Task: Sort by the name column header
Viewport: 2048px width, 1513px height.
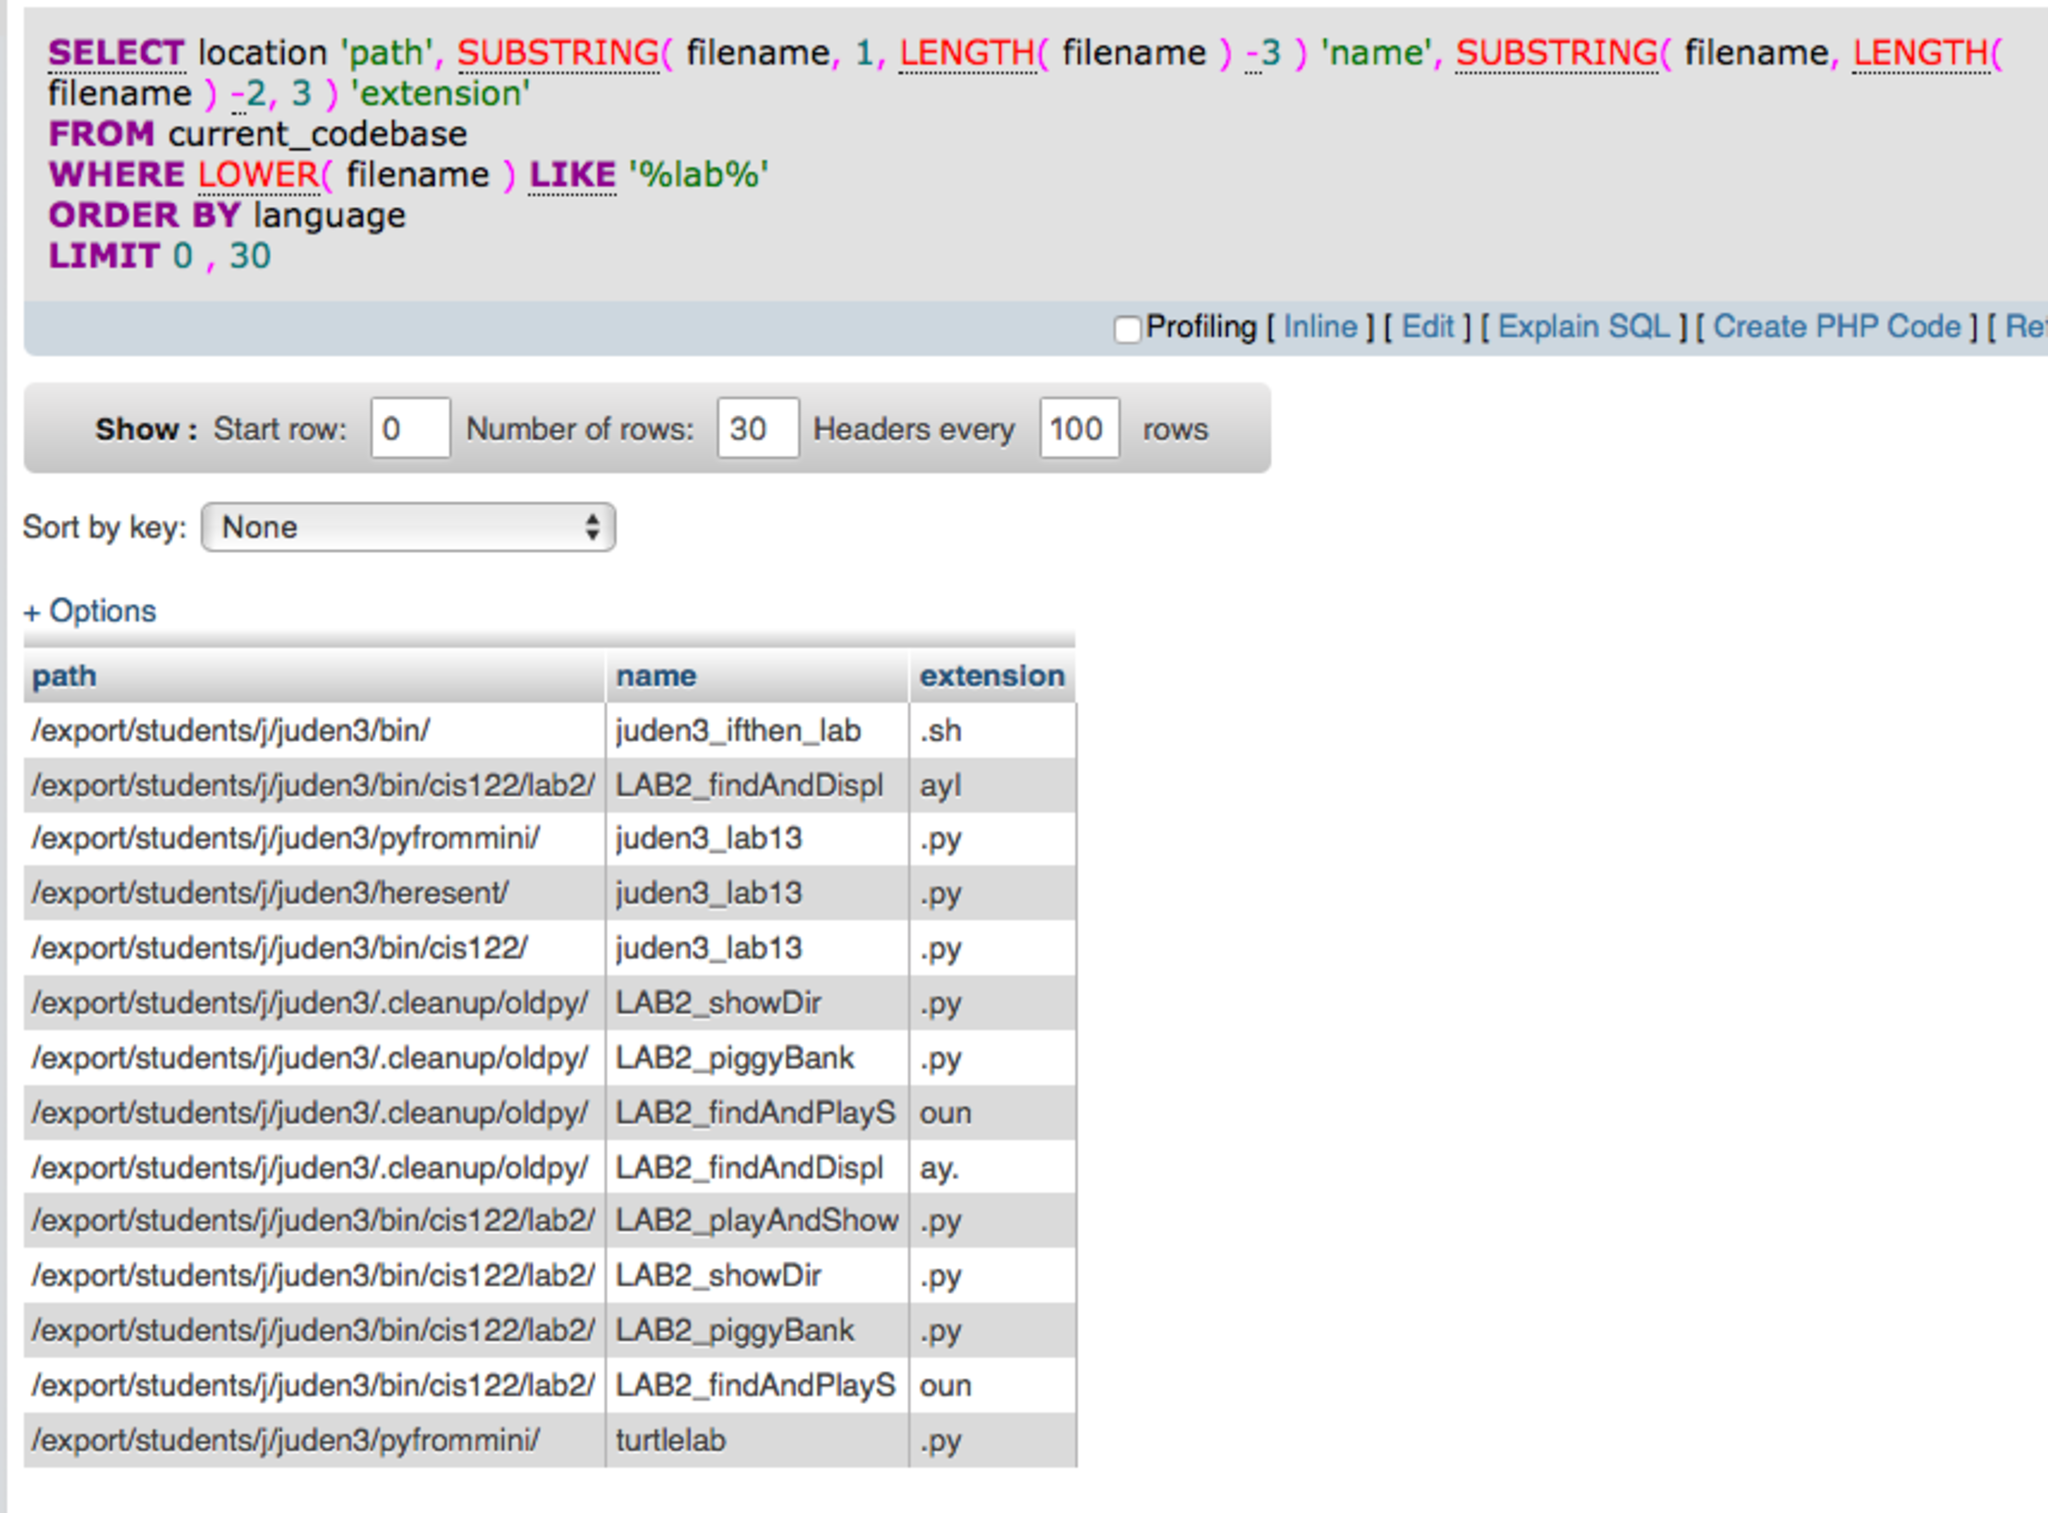Action: click(655, 676)
